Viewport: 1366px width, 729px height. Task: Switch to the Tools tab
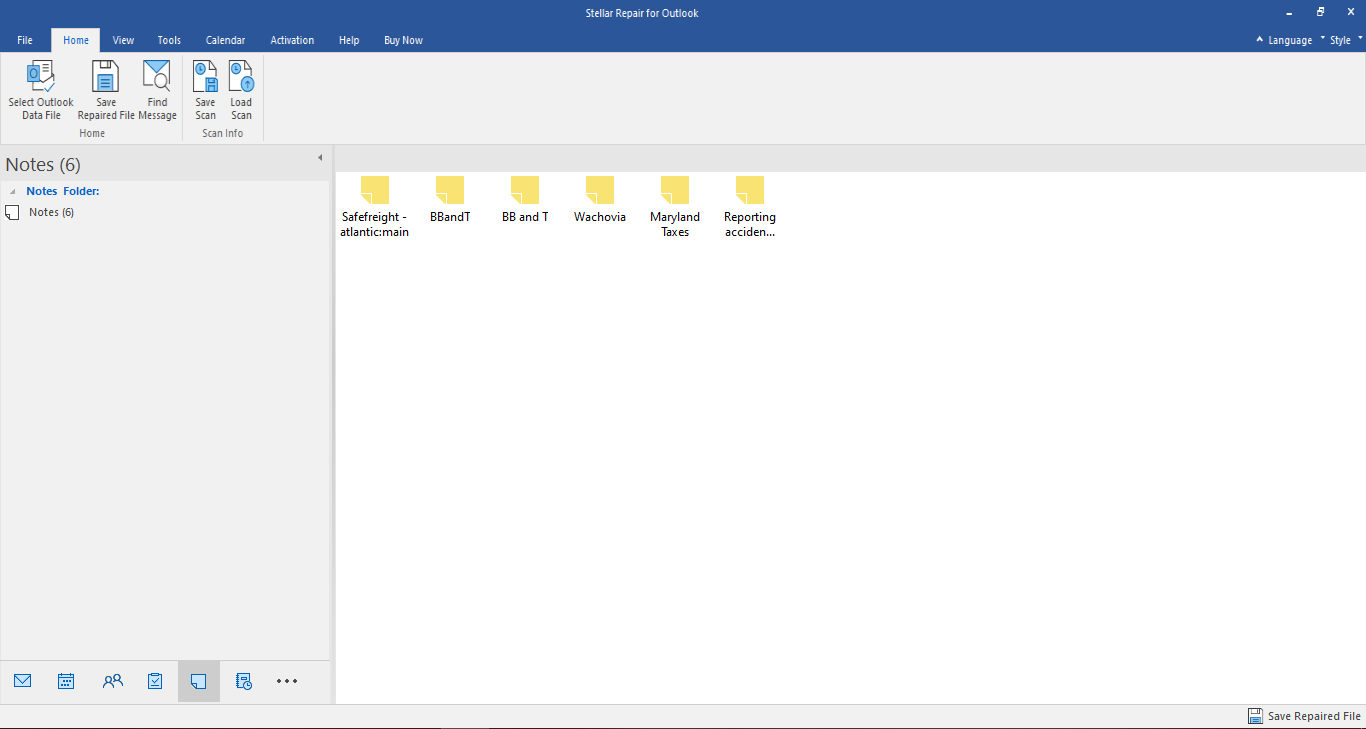169,40
